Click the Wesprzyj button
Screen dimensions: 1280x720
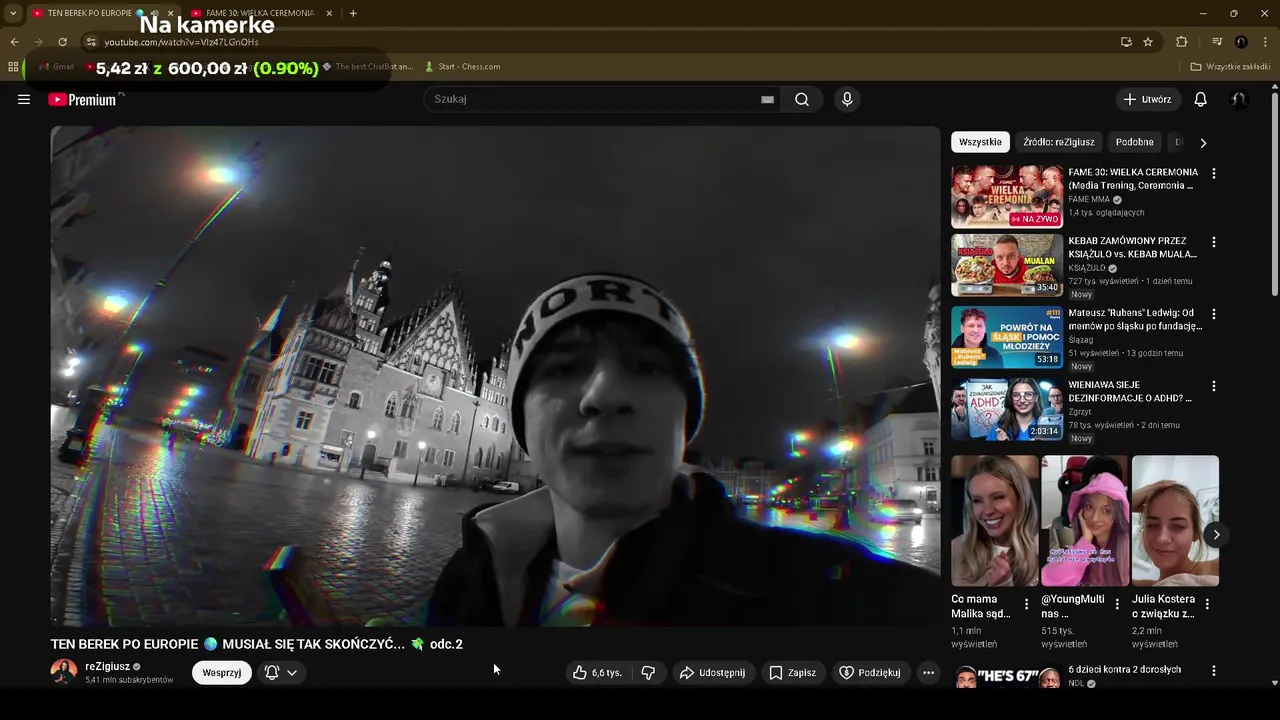(222, 673)
